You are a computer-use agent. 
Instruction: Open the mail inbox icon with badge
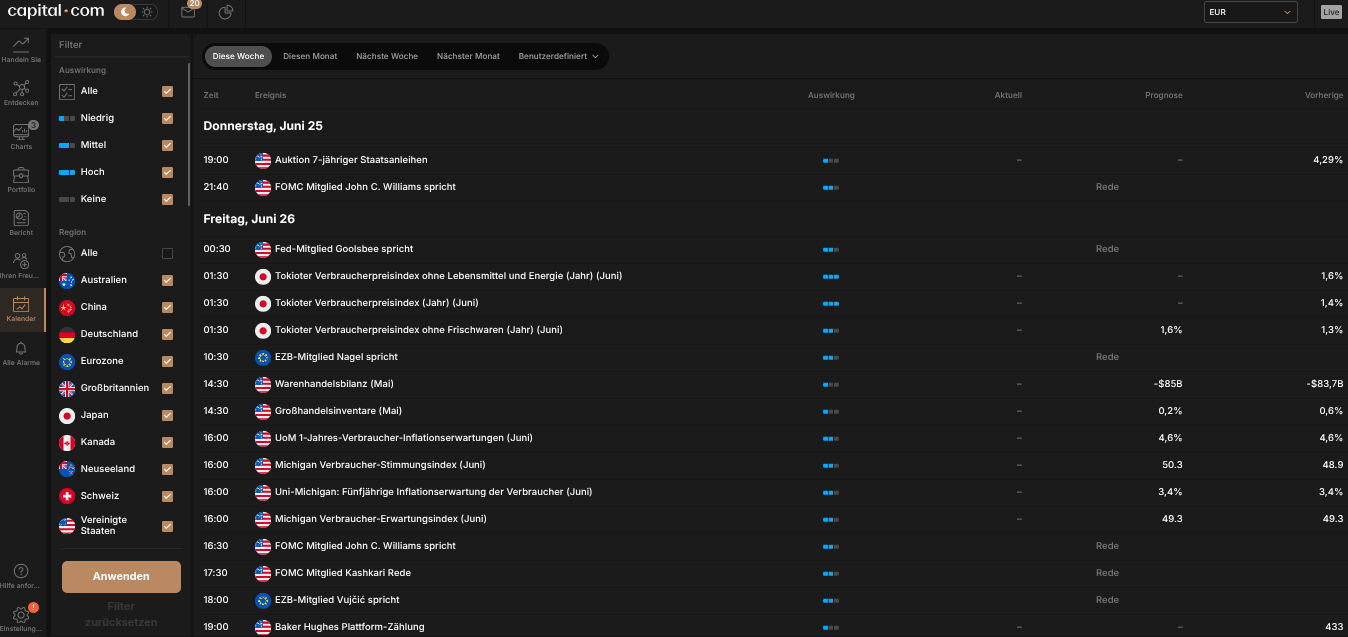(188, 12)
